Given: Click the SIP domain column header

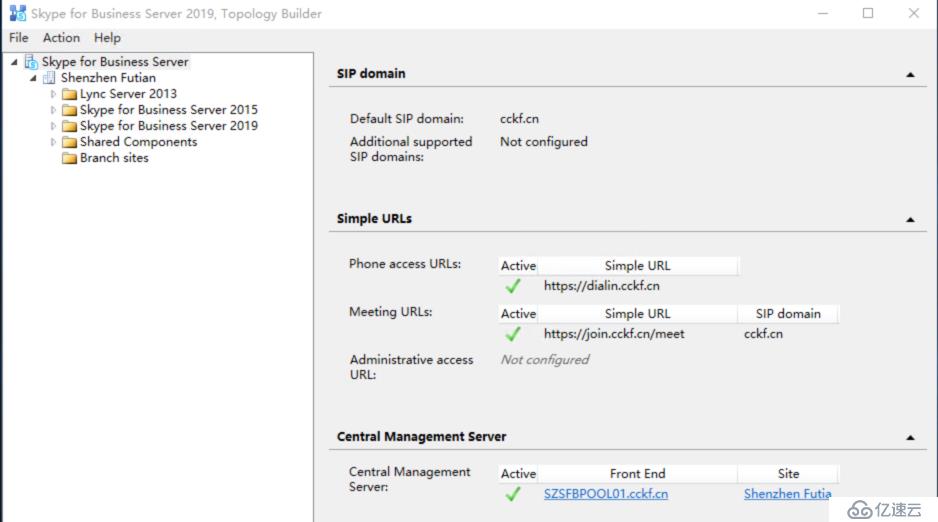Looking at the screenshot, I should coord(788,314).
